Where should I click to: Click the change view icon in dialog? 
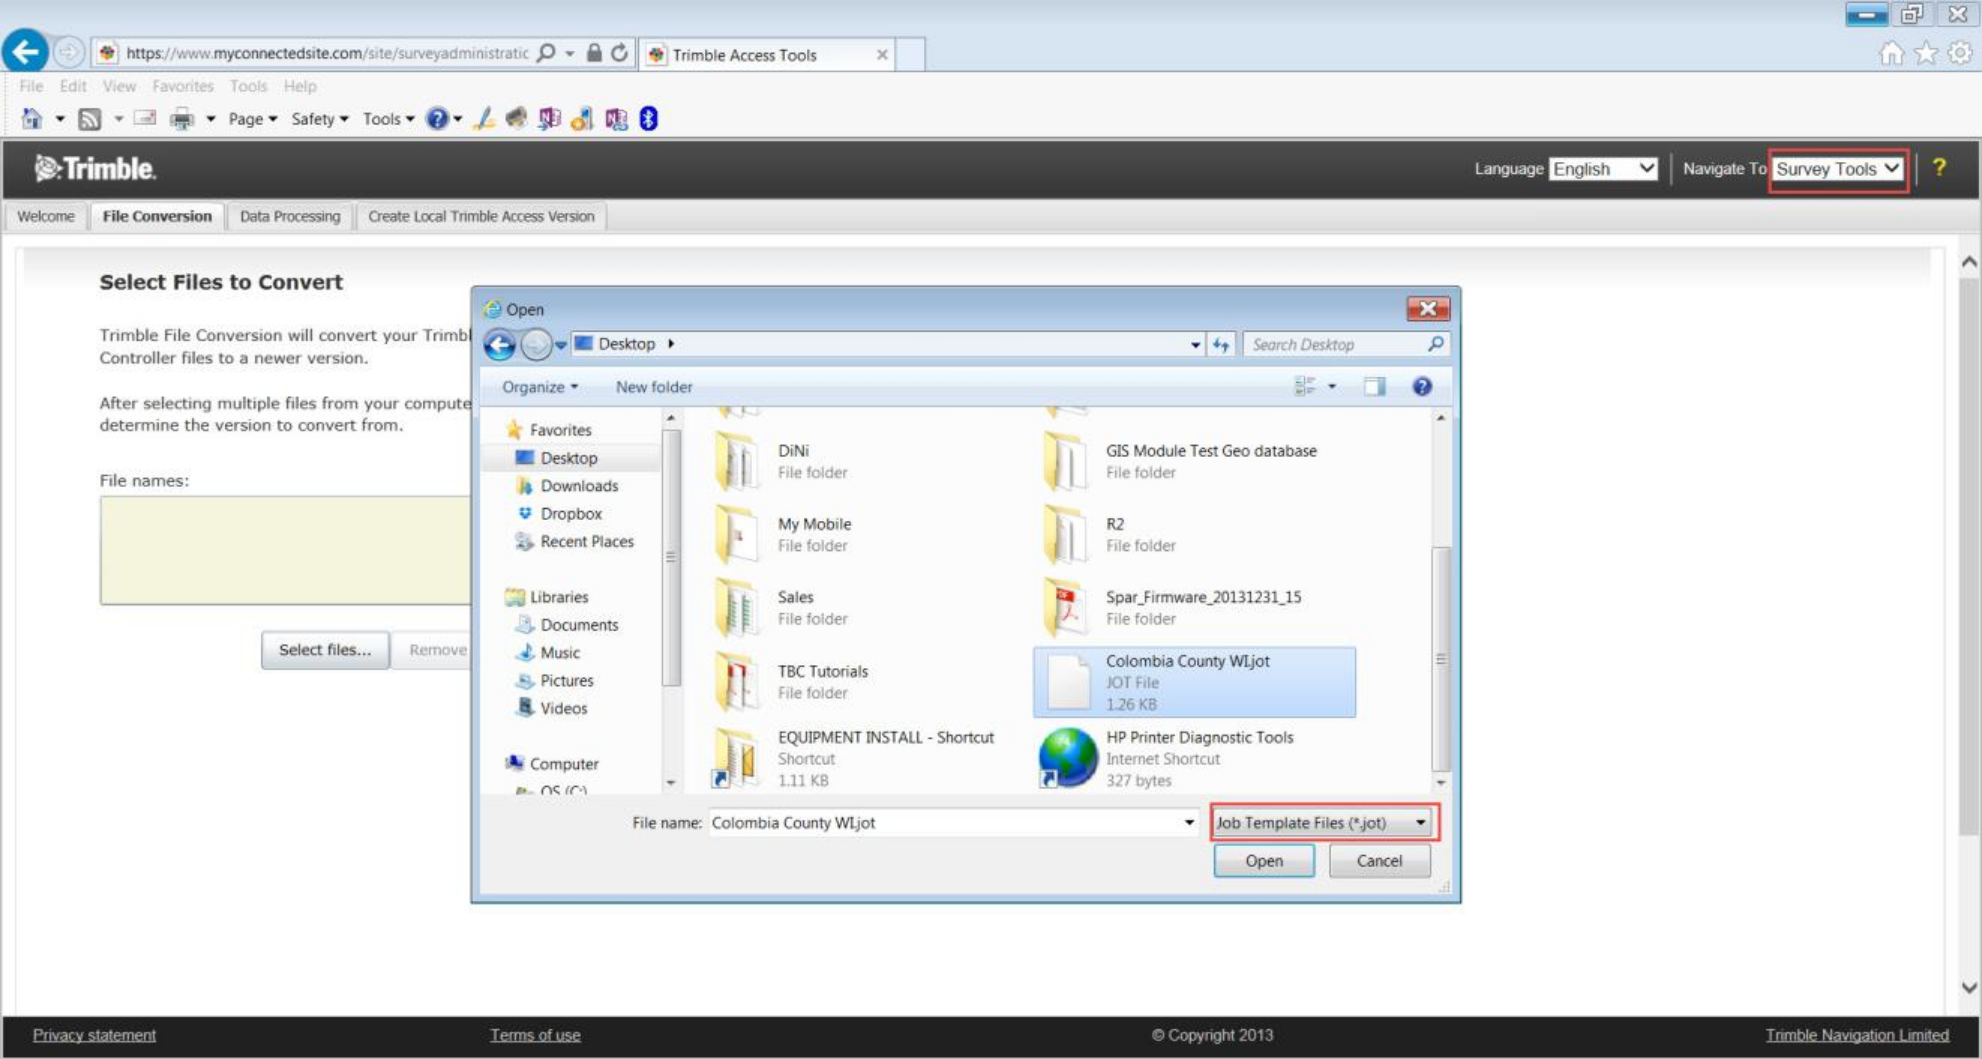tap(1305, 386)
